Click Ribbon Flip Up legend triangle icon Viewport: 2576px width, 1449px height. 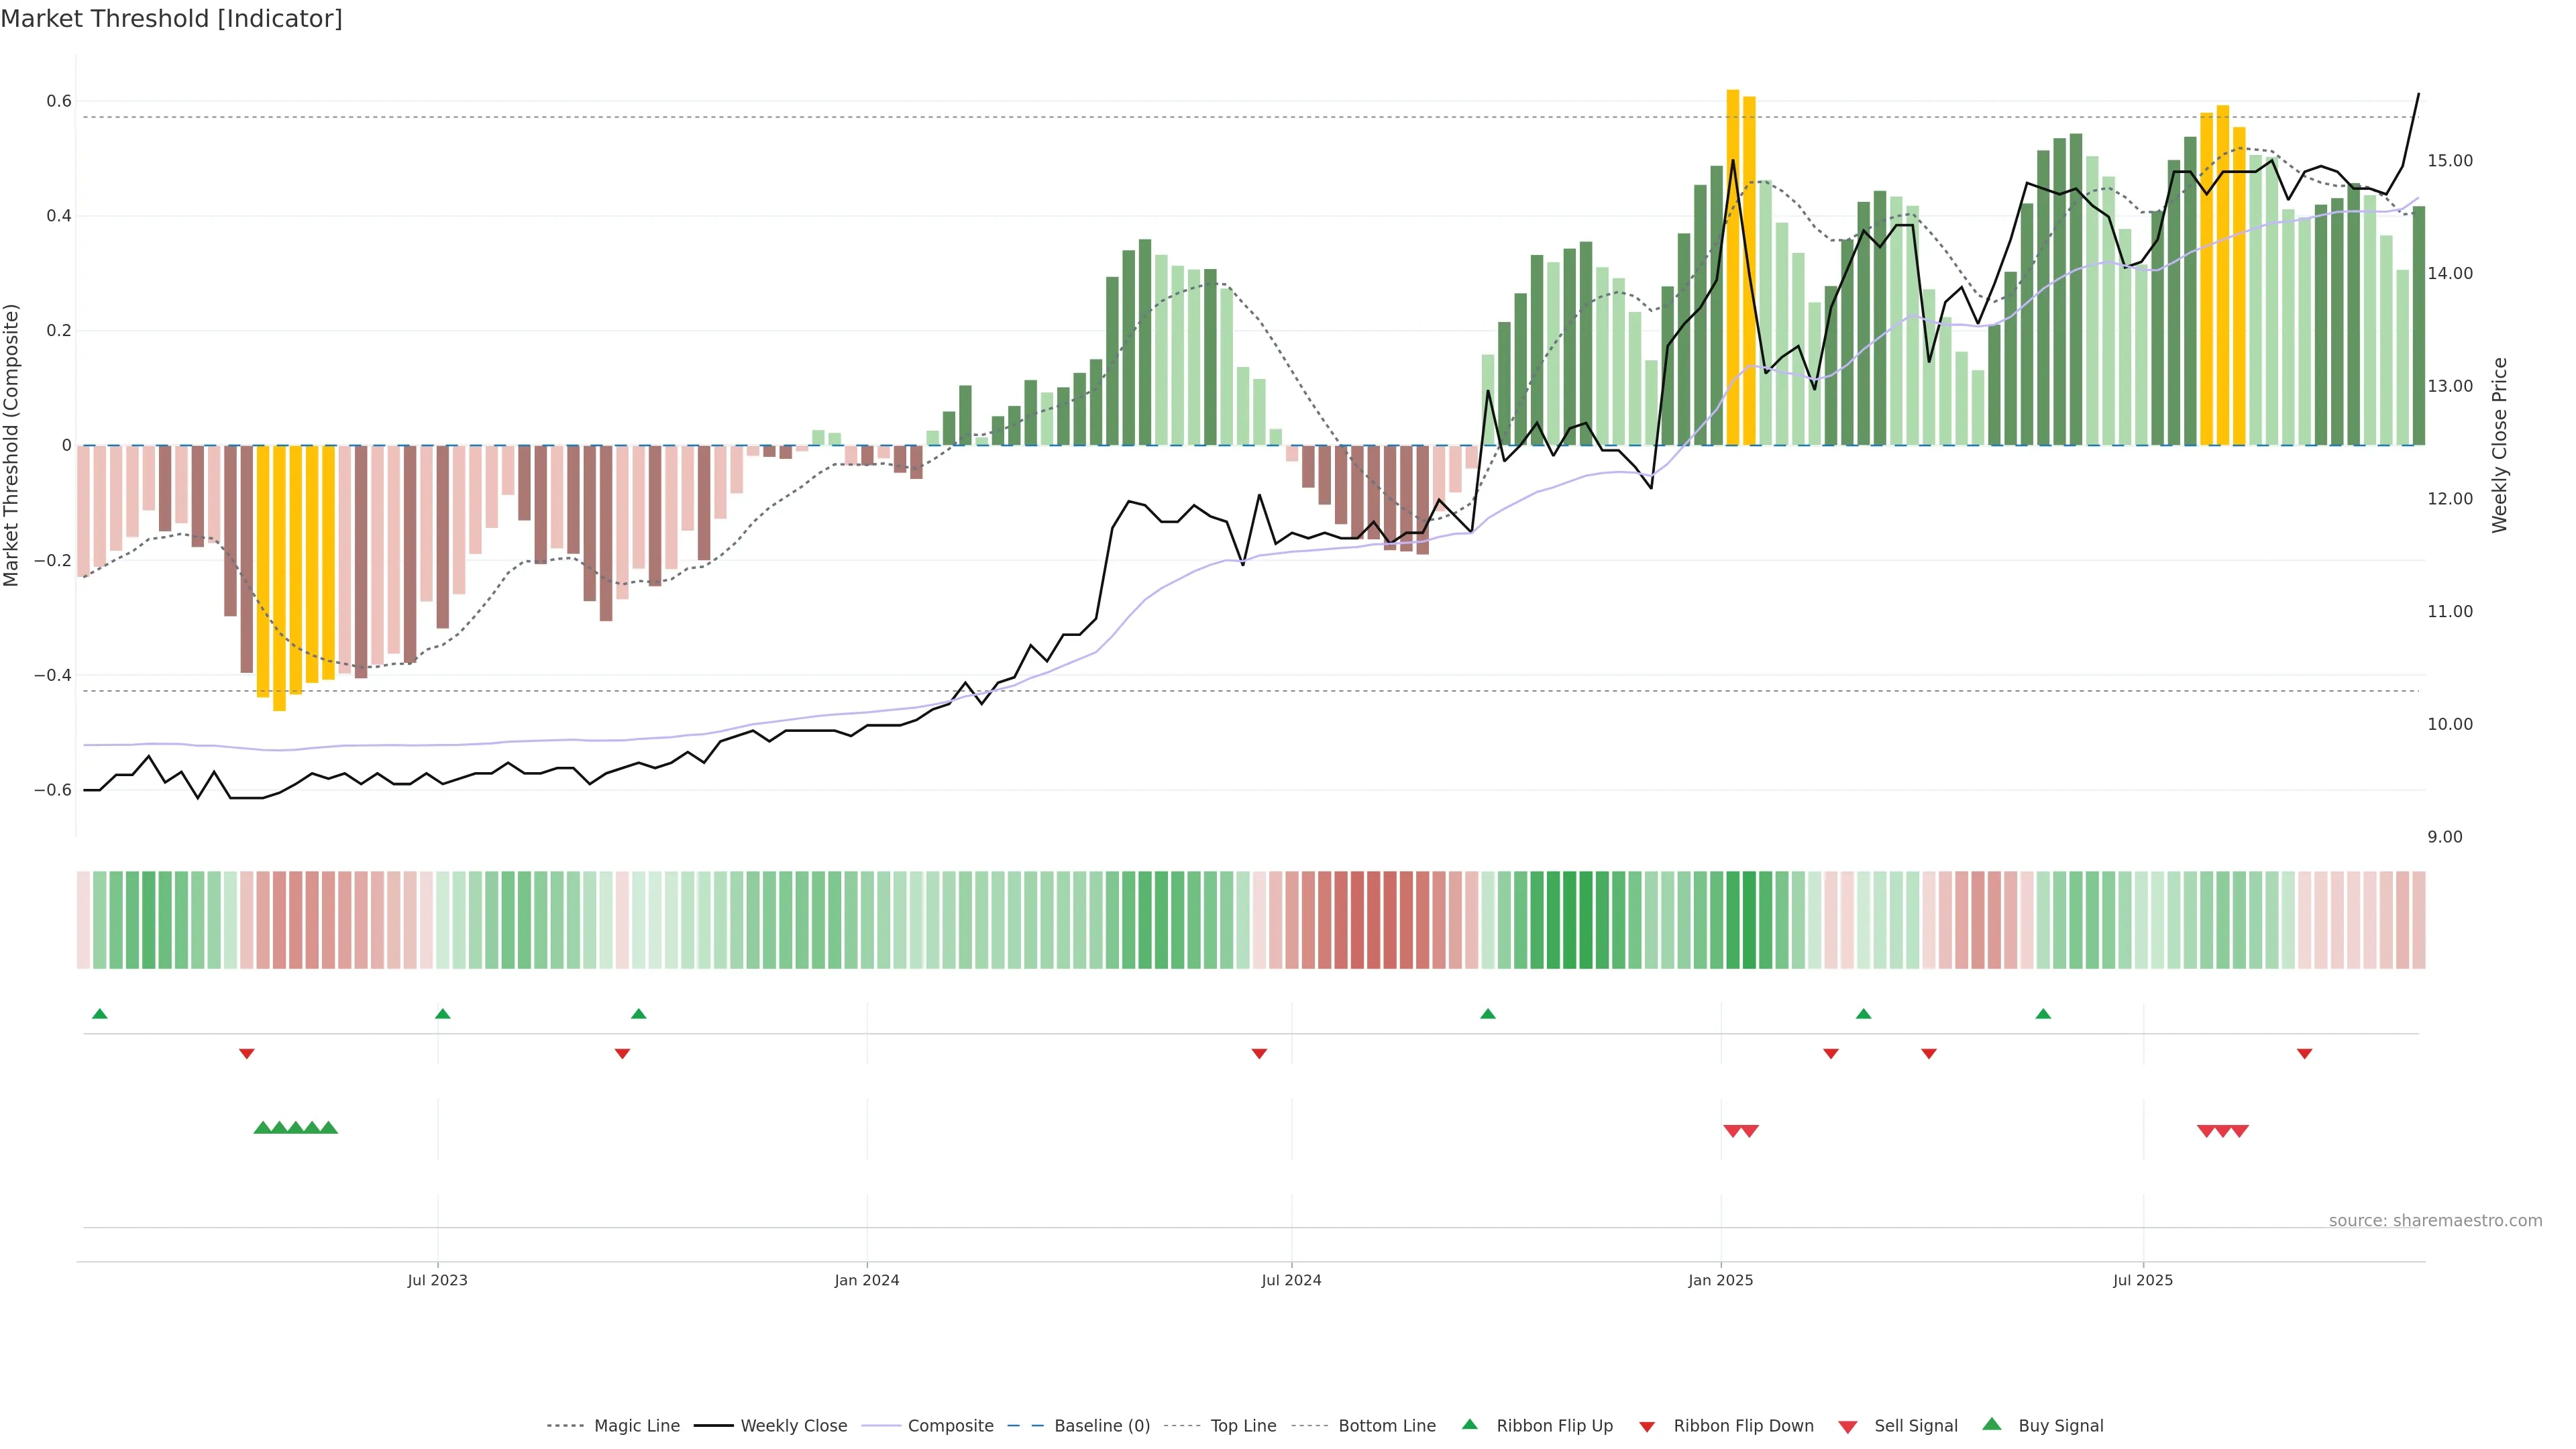1469,1424
